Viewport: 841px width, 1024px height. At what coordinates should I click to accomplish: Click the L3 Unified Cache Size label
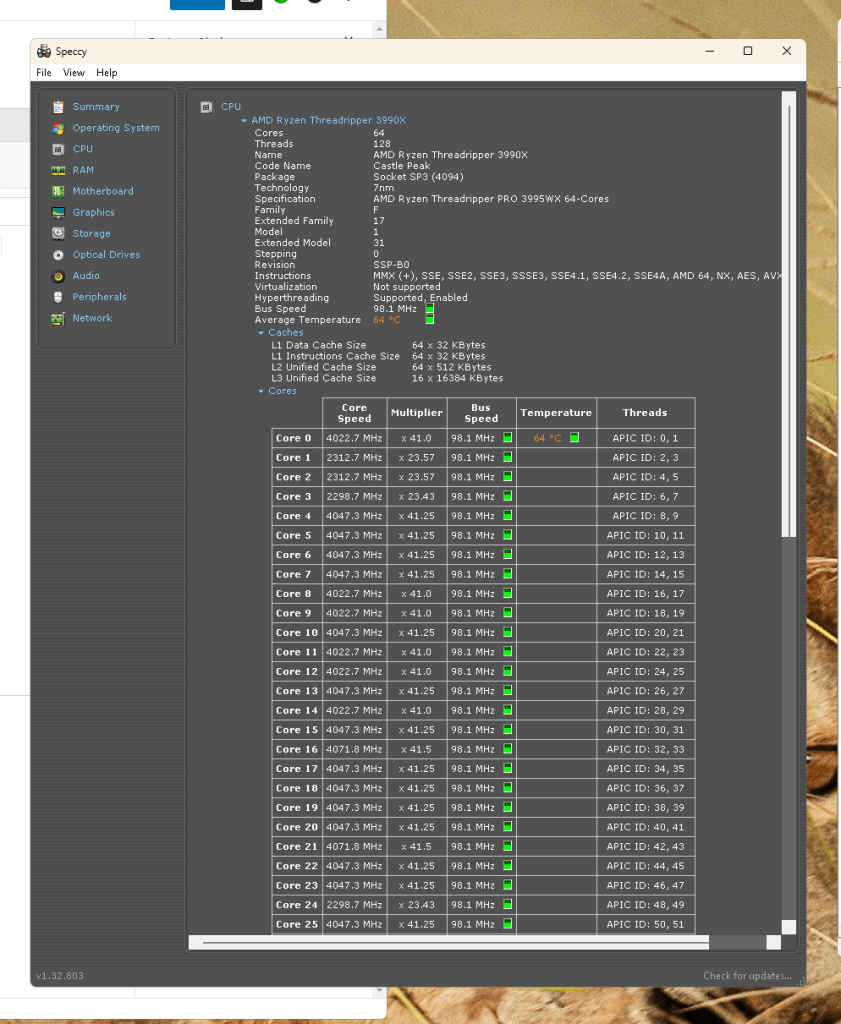coord(324,378)
